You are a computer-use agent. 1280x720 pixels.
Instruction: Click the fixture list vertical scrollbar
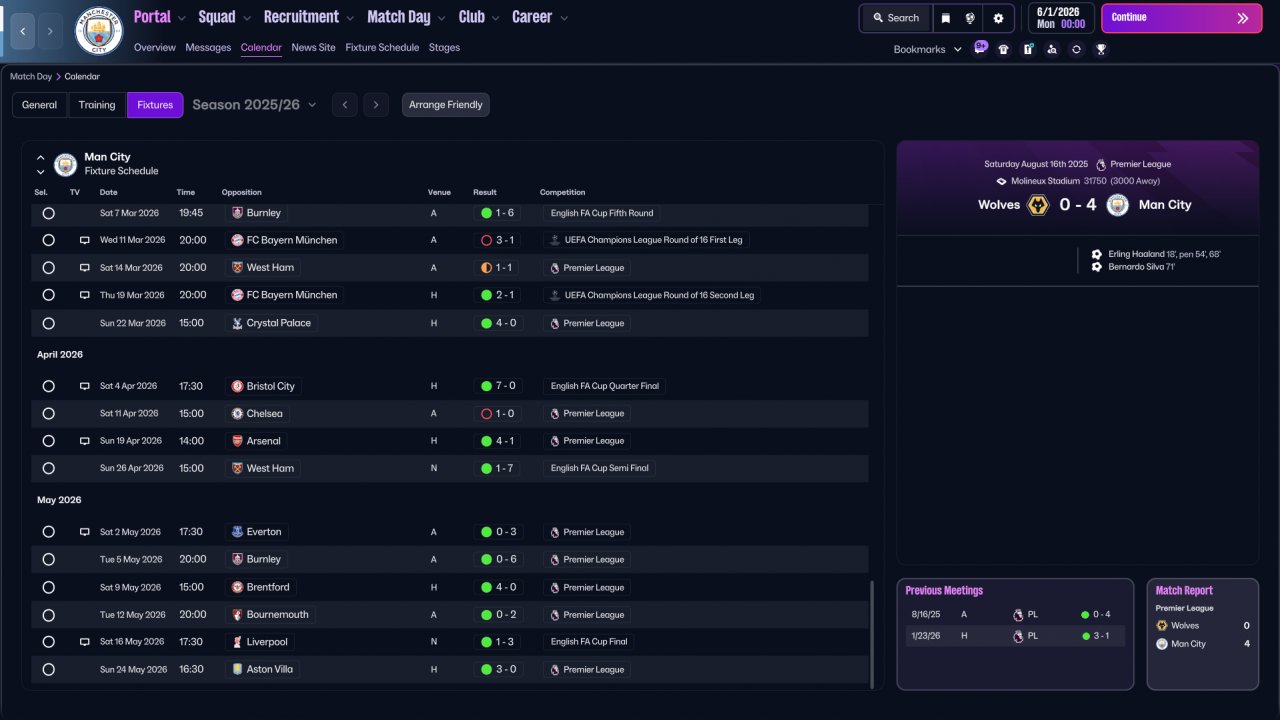coord(873,634)
